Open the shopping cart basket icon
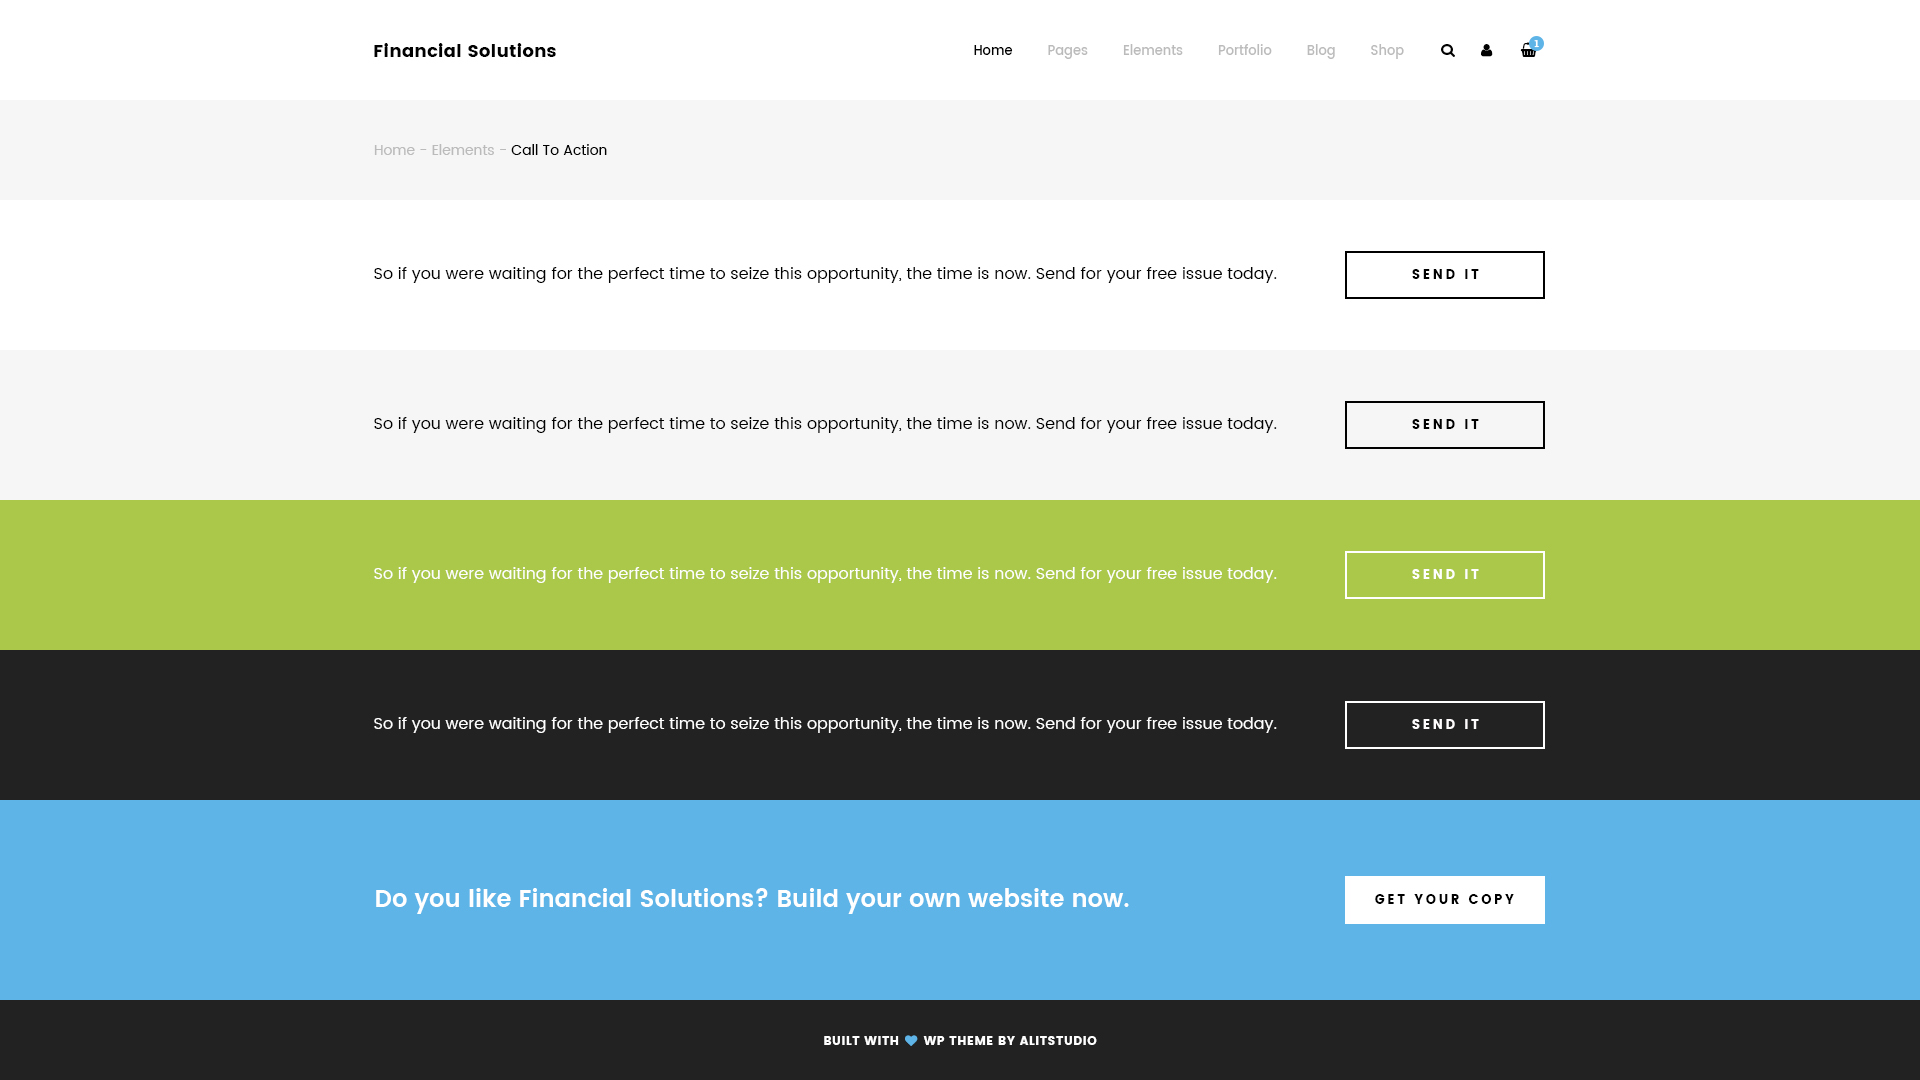The height and width of the screenshot is (1080, 1920). point(1527,52)
